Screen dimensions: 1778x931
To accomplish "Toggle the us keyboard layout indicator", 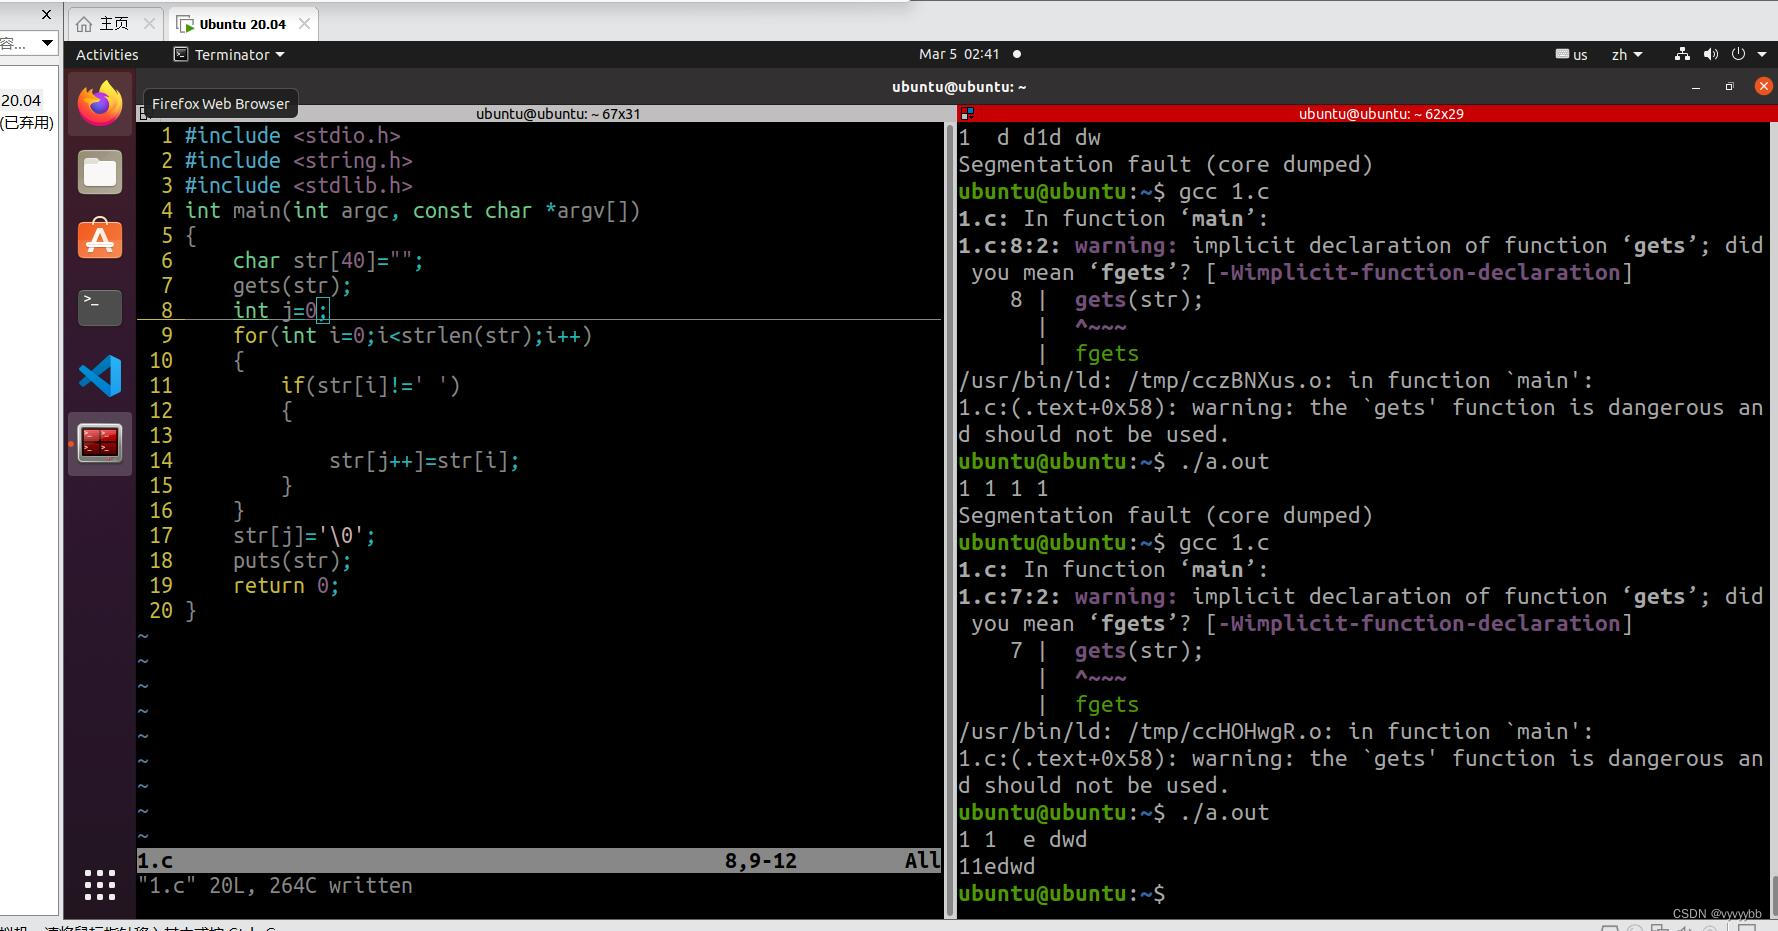I will click(1571, 54).
